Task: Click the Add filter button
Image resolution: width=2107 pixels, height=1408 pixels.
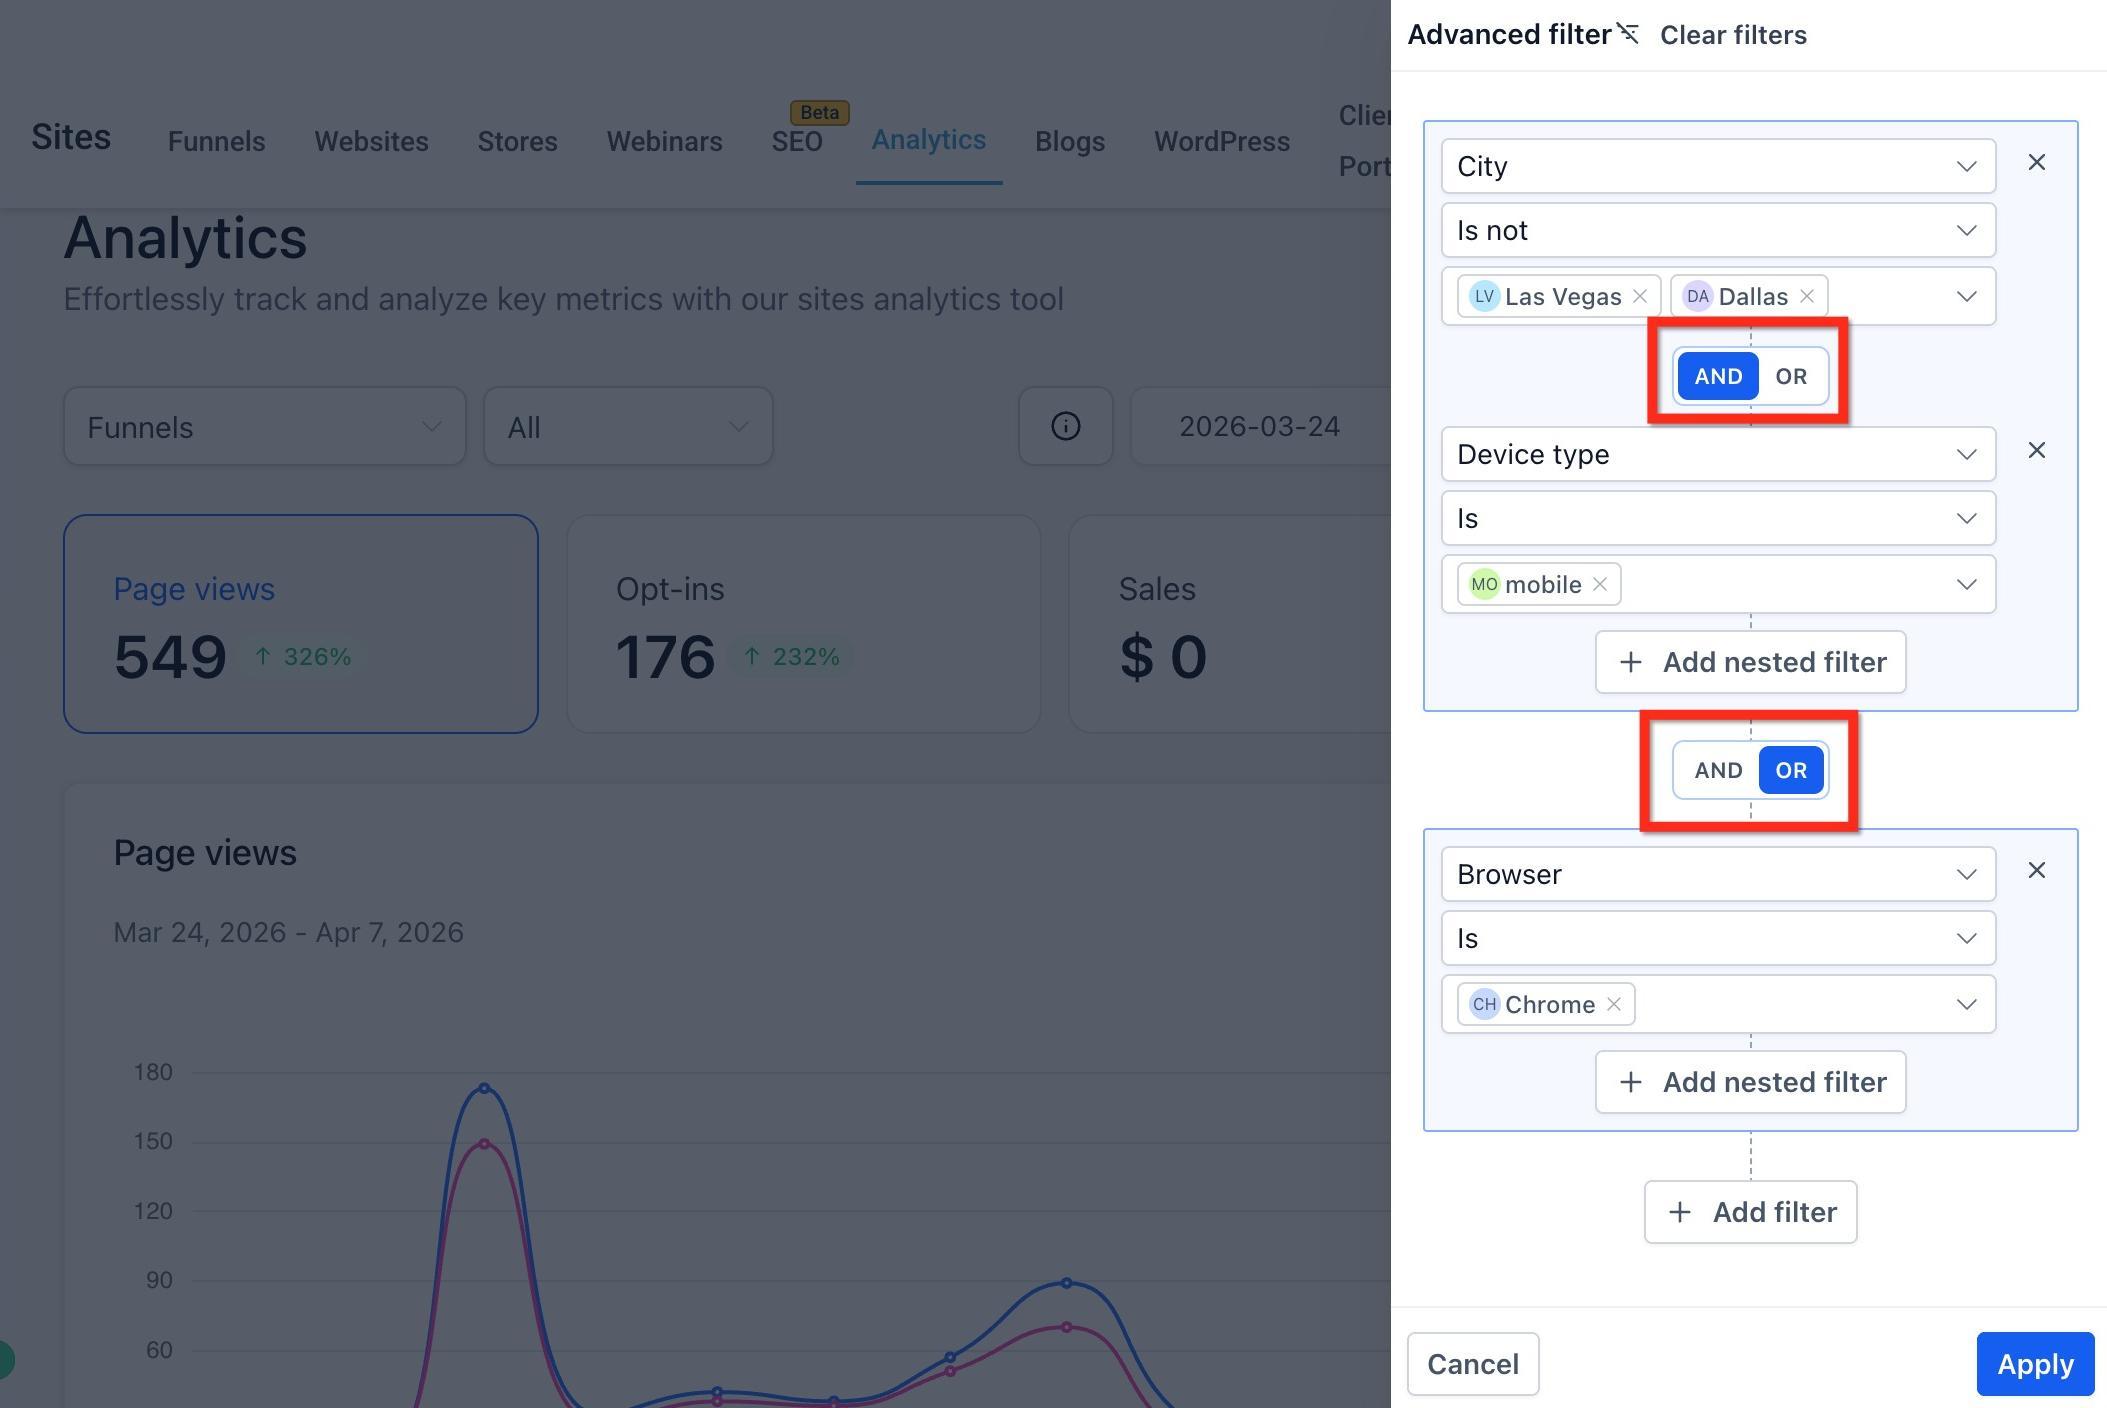Action: [x=1750, y=1212]
